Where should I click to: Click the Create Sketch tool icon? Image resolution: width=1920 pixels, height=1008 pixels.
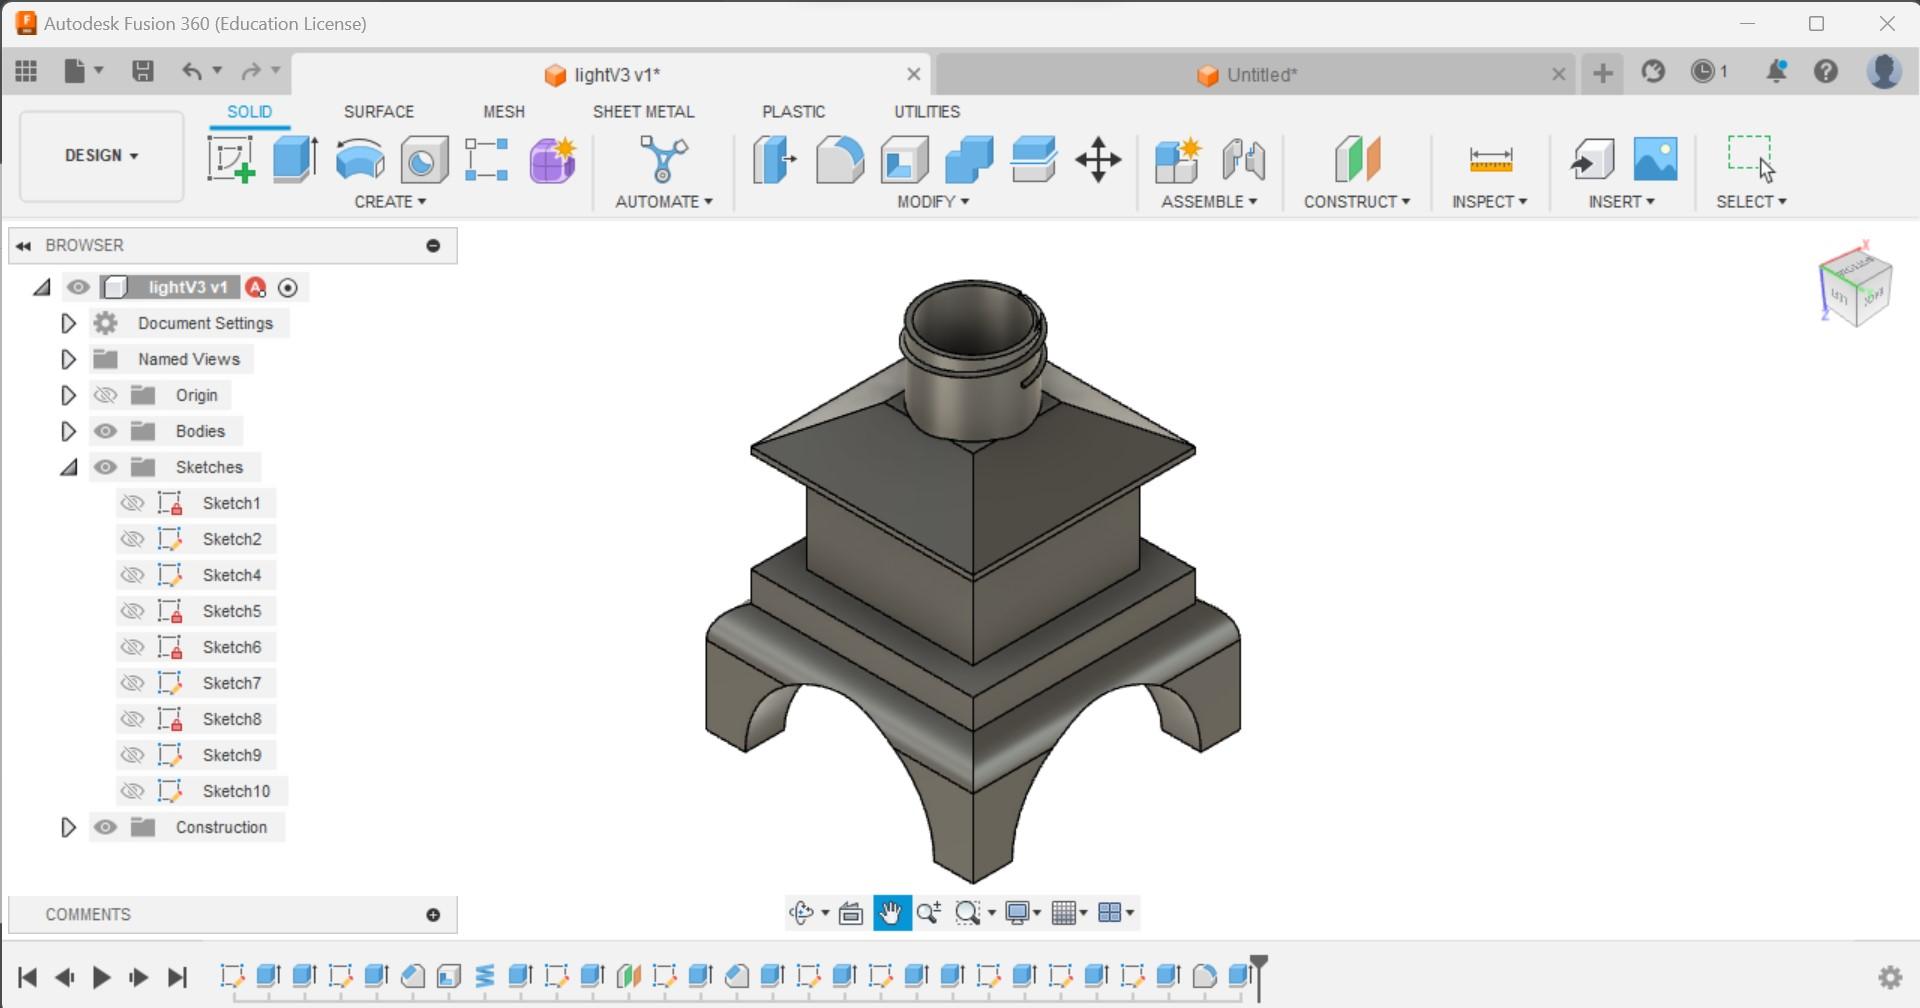231,160
